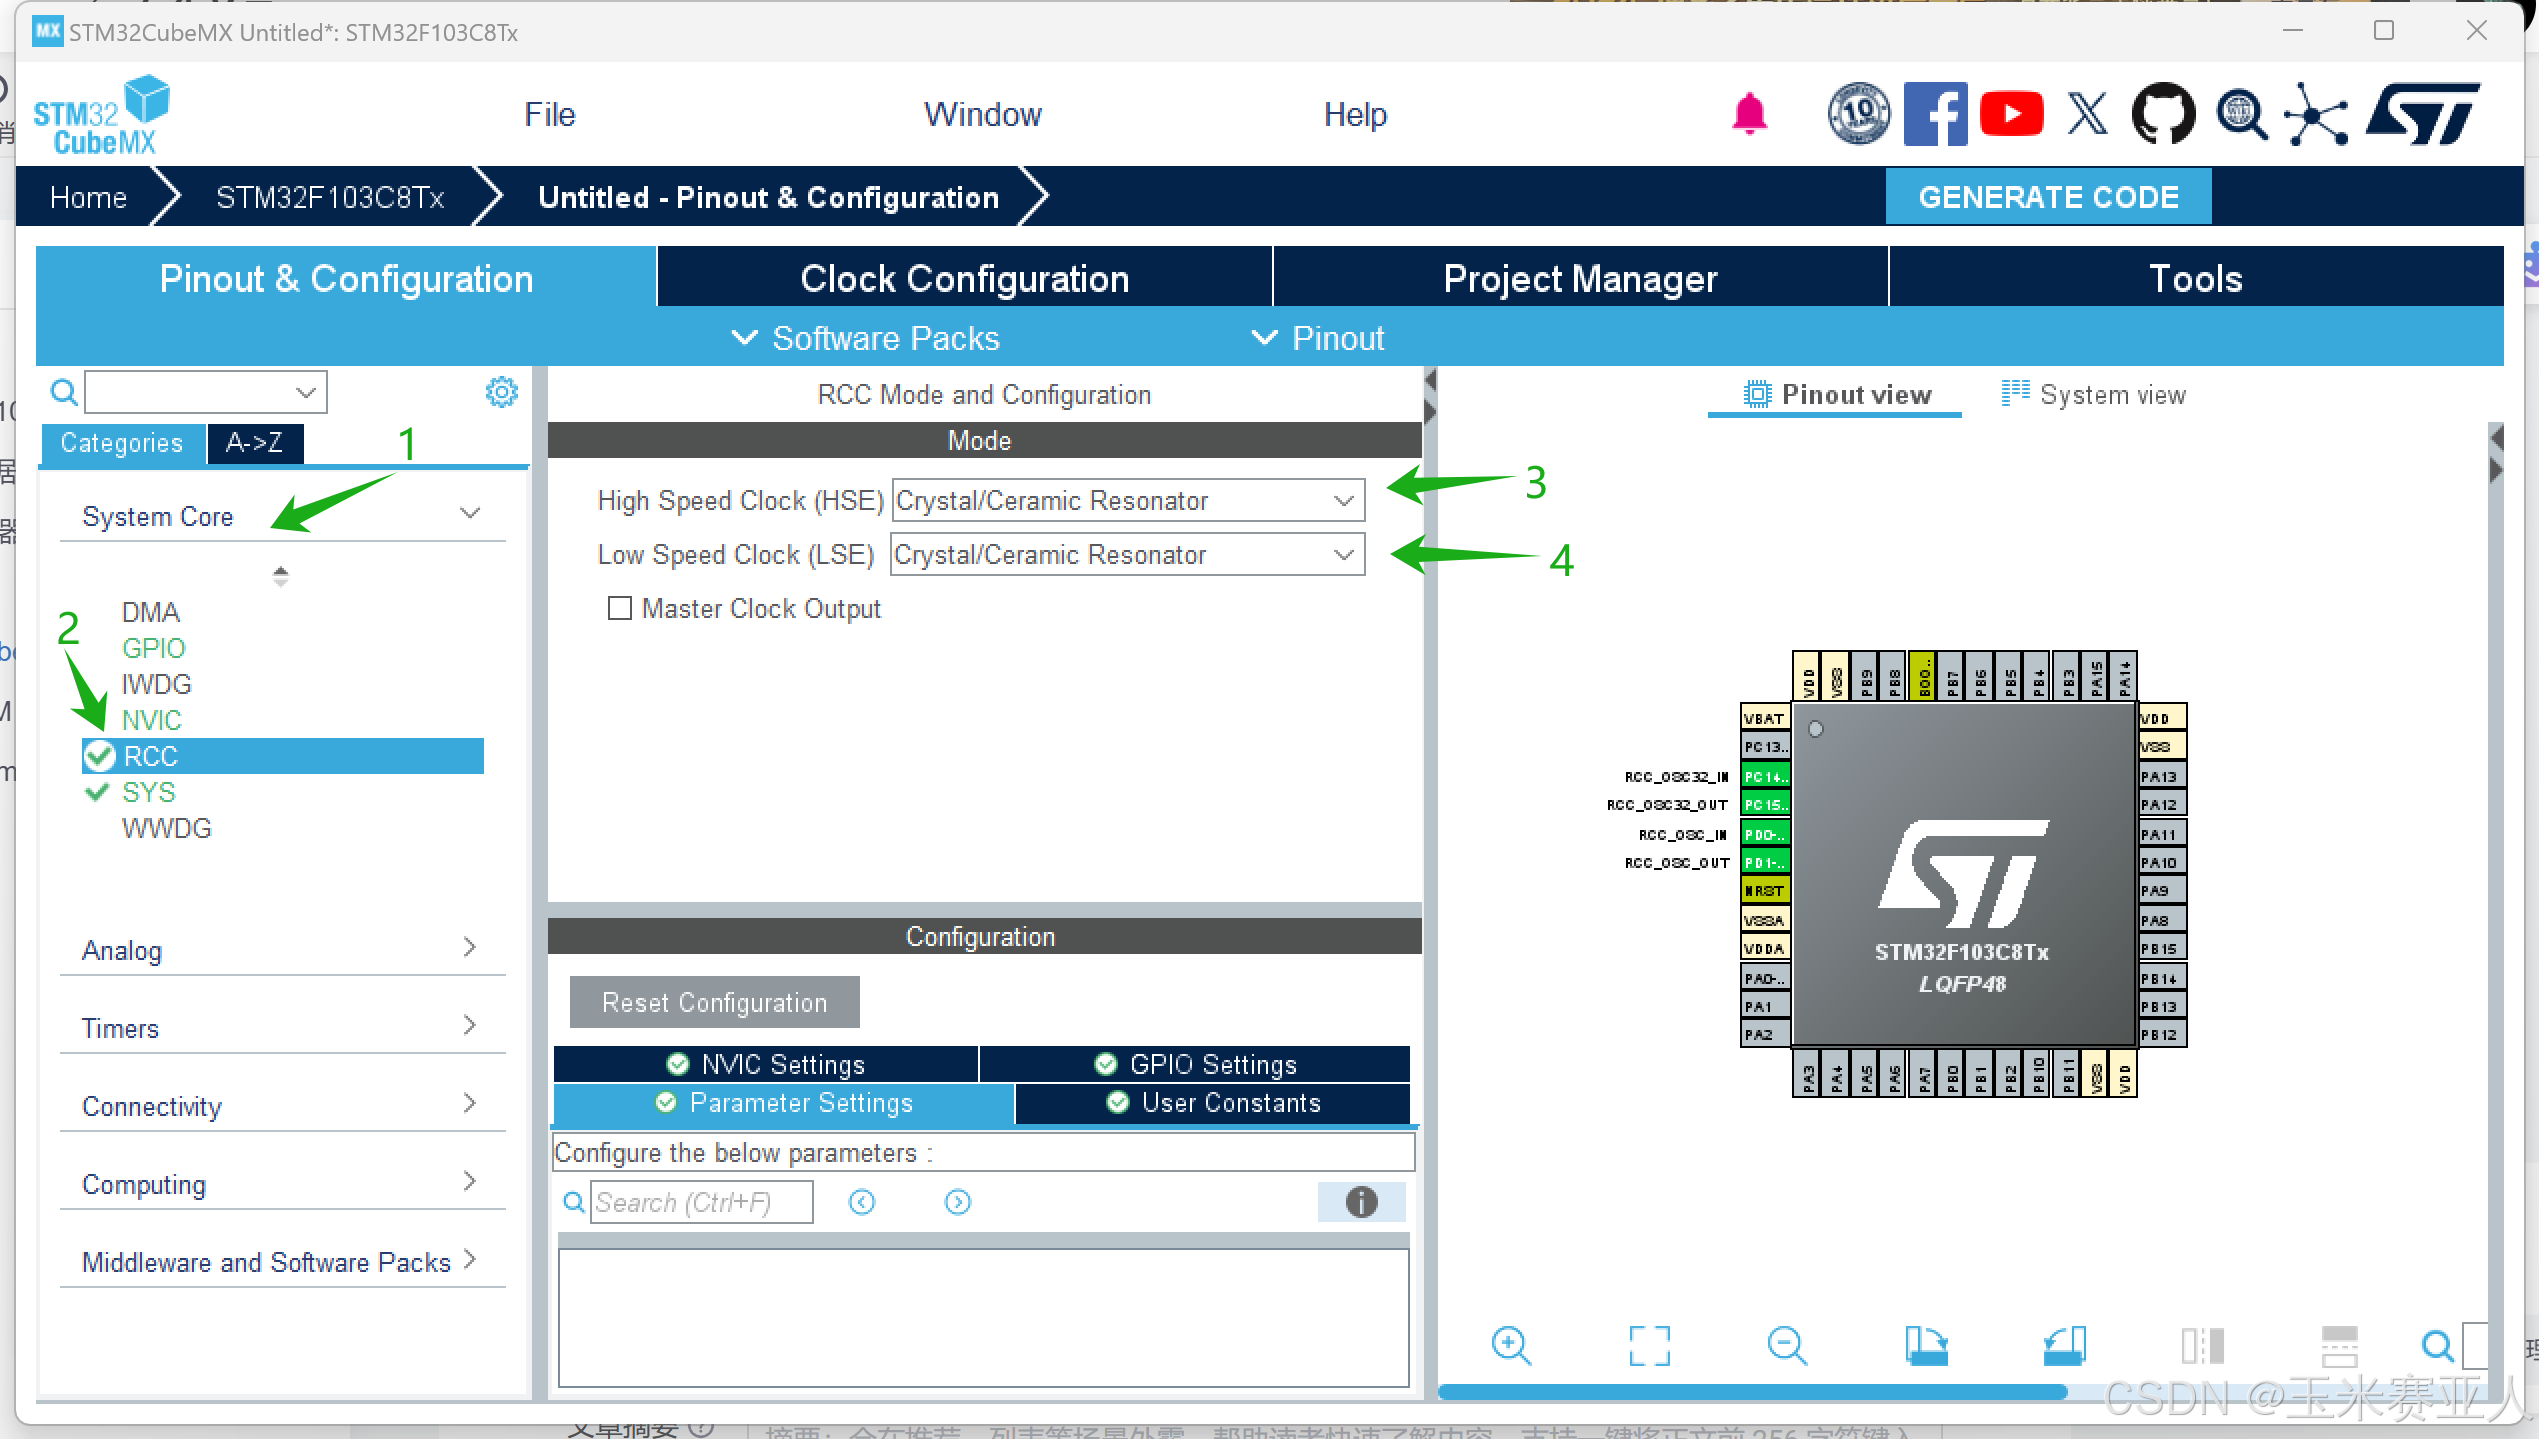This screenshot has height=1439, width=2539.
Task: Click the parameter info icon
Action: pyautogui.click(x=1361, y=1202)
